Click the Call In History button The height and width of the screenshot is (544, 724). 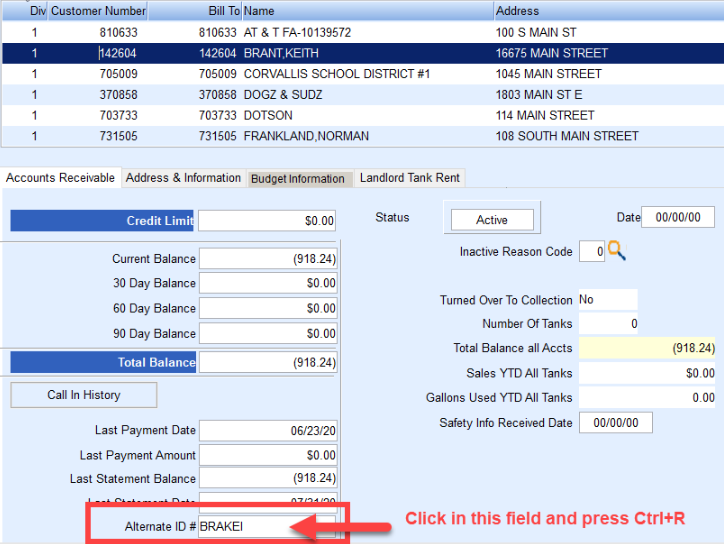point(84,395)
